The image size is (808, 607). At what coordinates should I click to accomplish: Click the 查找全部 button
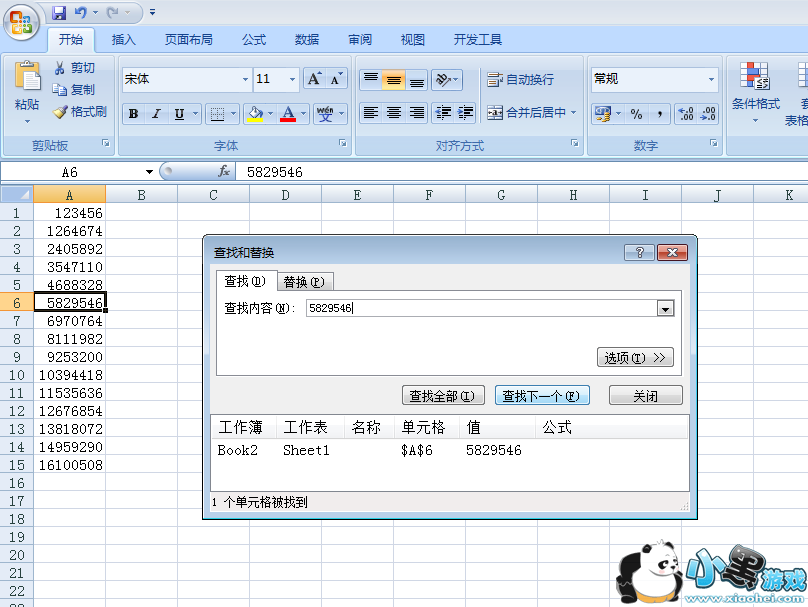pyautogui.click(x=443, y=396)
